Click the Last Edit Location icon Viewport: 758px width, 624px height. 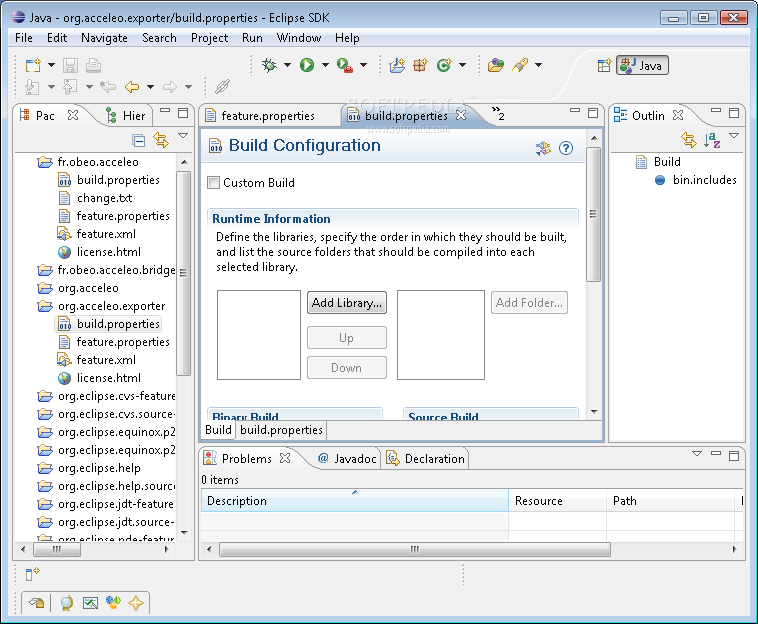click(x=108, y=87)
